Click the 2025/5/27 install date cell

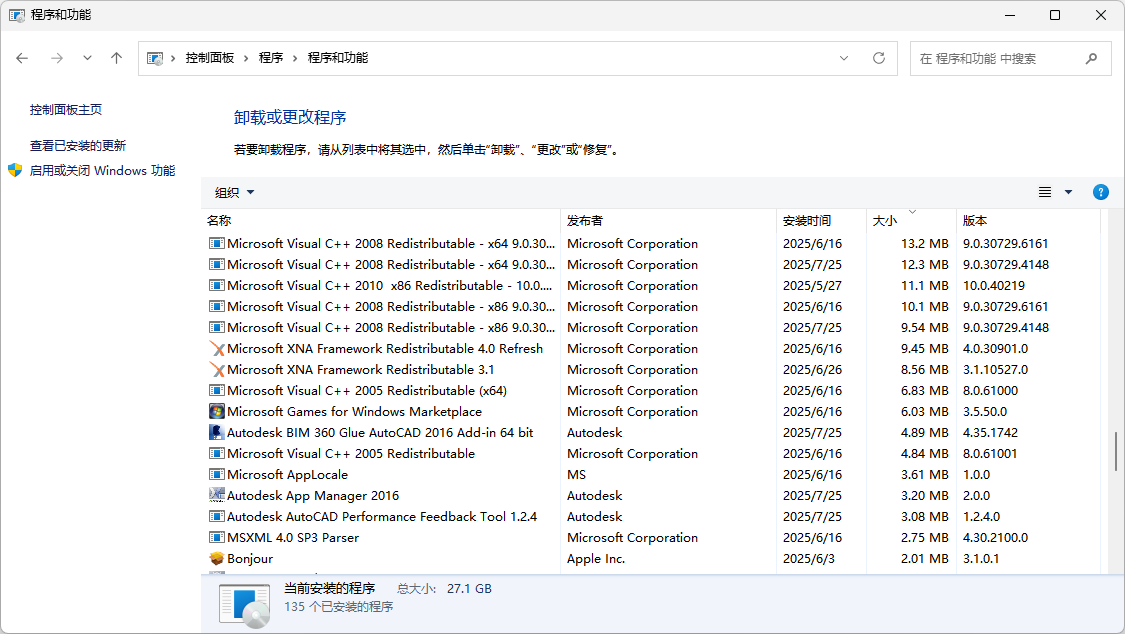pyautogui.click(x=812, y=285)
